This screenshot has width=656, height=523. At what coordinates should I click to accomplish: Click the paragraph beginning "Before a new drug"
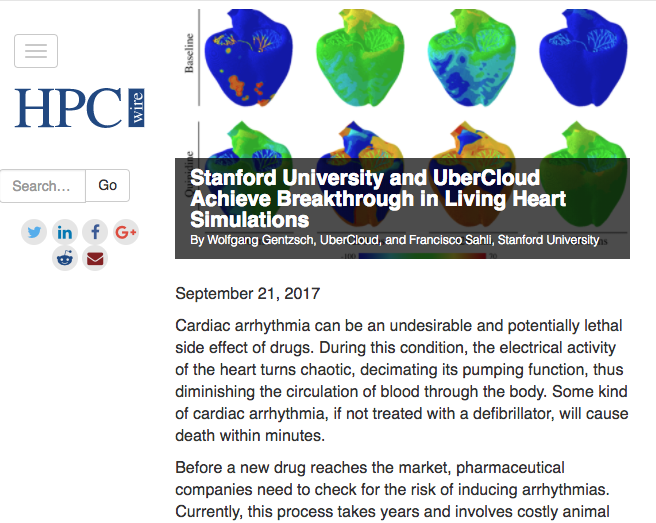402,490
